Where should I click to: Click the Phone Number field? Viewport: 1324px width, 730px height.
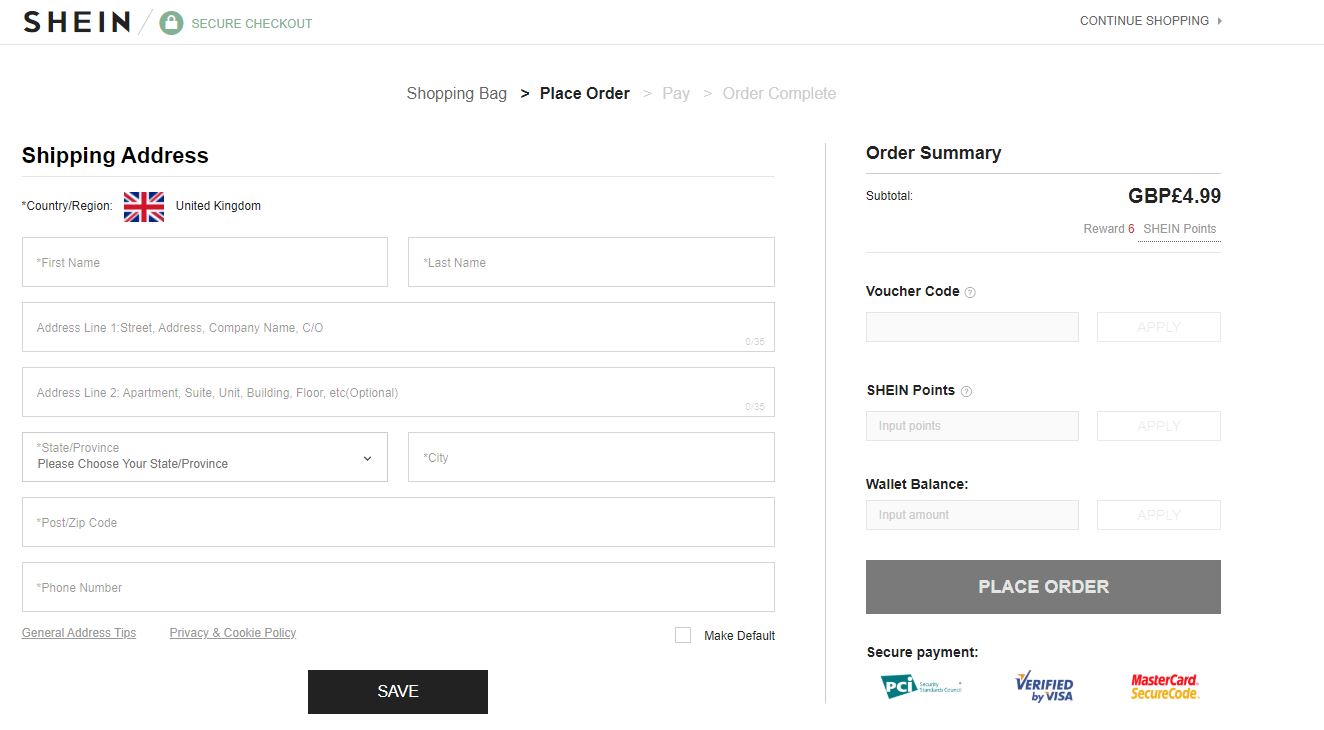click(x=398, y=587)
